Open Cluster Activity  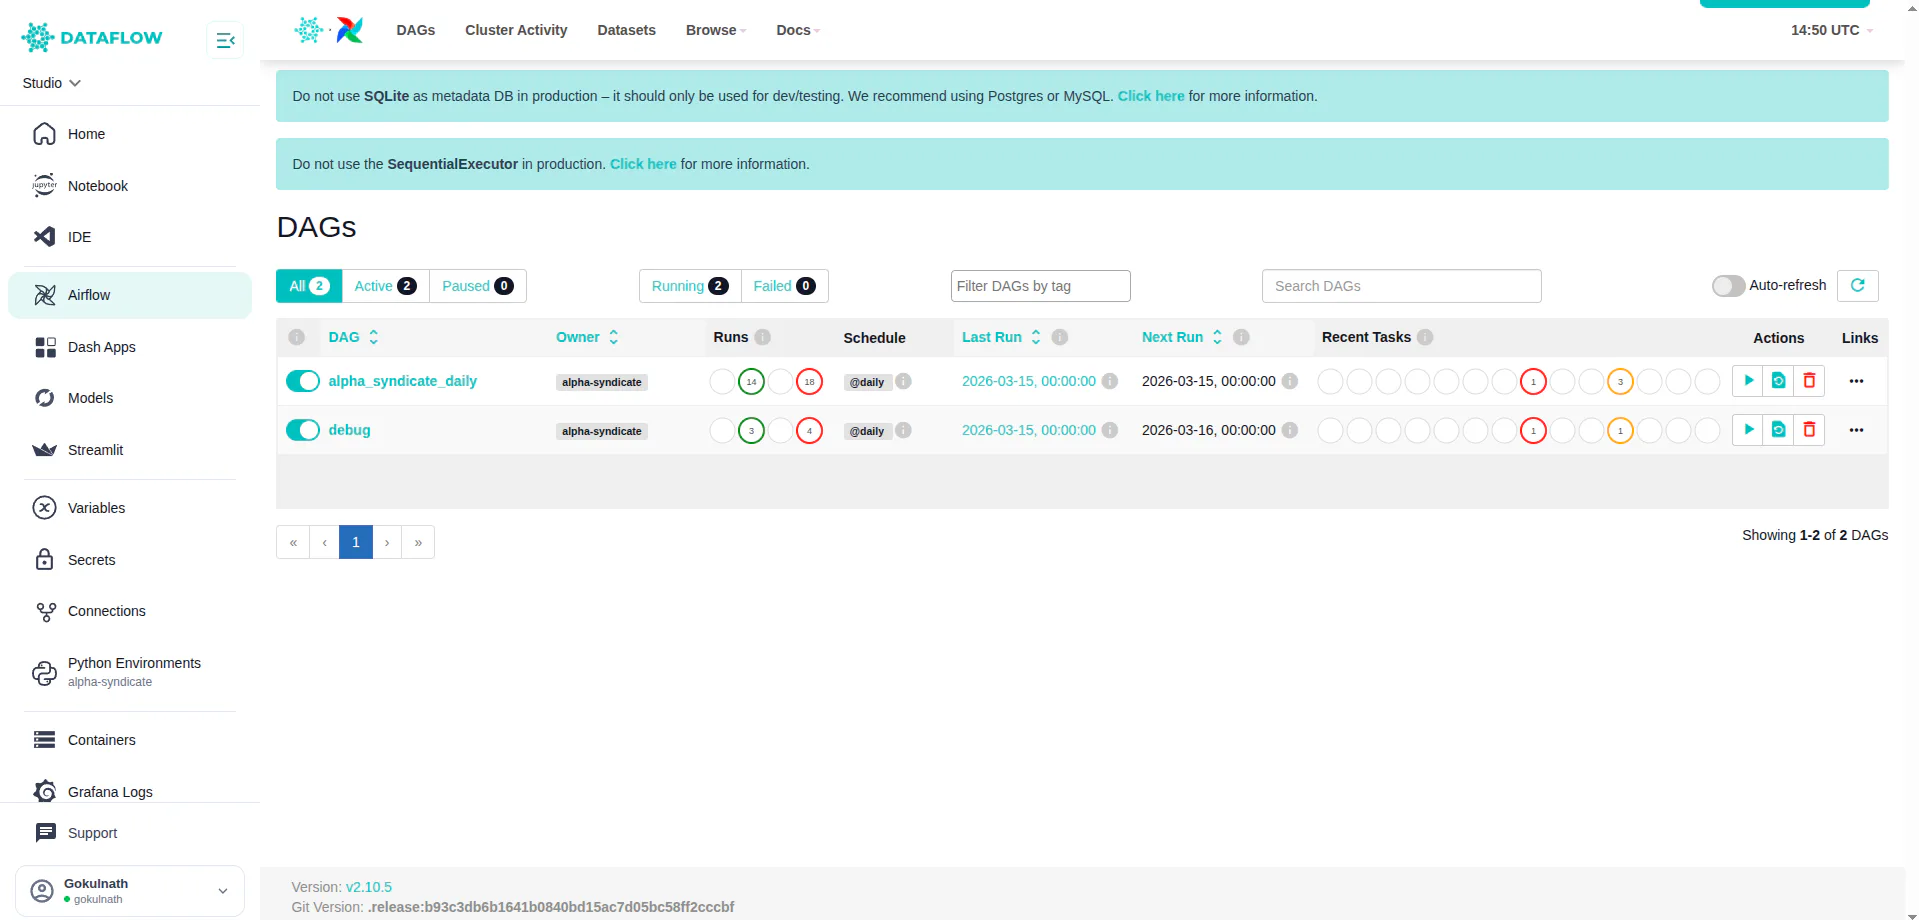[516, 30]
